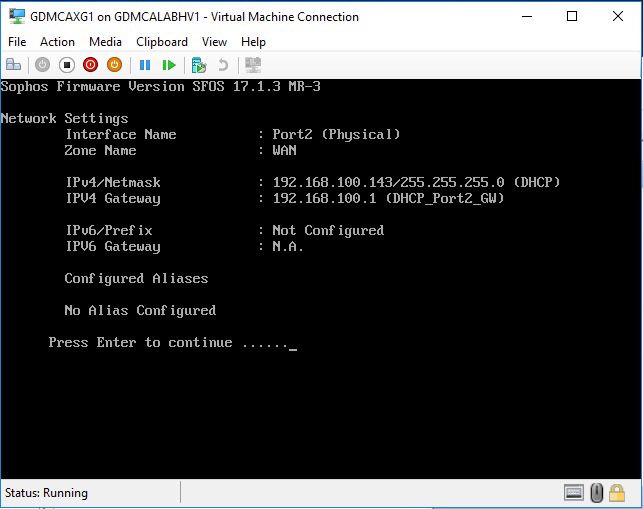Click the 'Not Configured' IPv6 value
The height and width of the screenshot is (509, 643).
click(328, 231)
